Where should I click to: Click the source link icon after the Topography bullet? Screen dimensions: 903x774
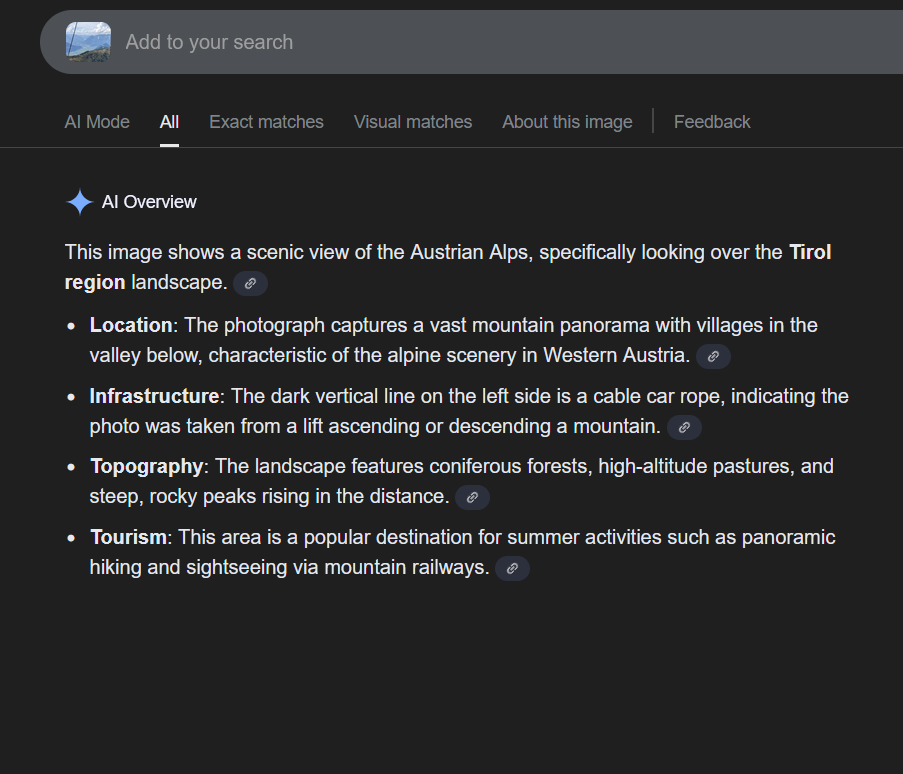[x=472, y=497]
